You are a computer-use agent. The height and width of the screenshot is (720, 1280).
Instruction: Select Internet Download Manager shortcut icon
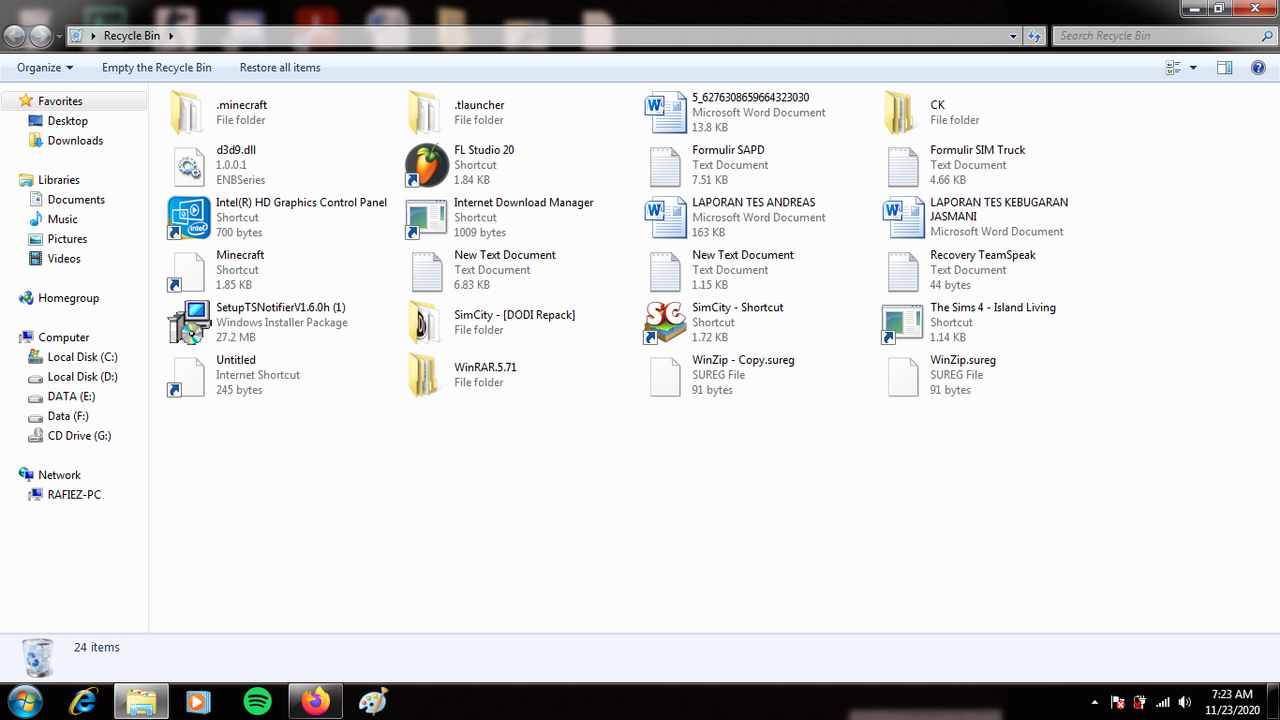(426, 217)
